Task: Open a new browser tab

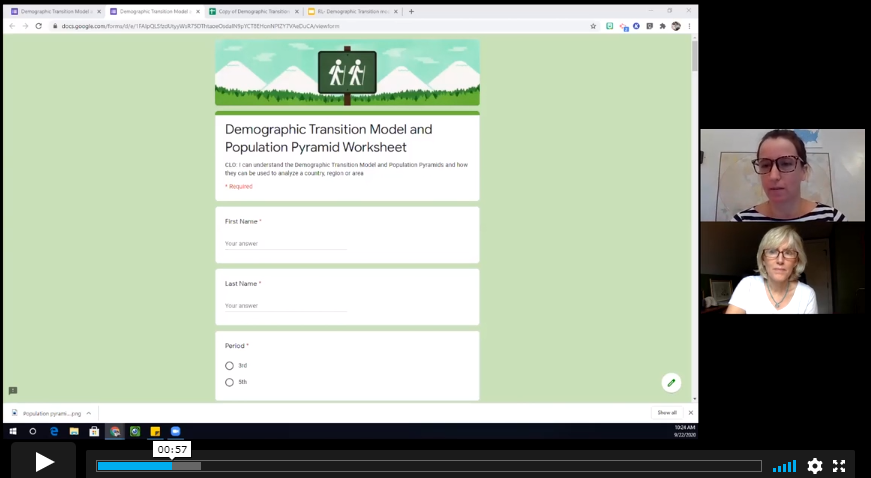Action: [x=411, y=11]
